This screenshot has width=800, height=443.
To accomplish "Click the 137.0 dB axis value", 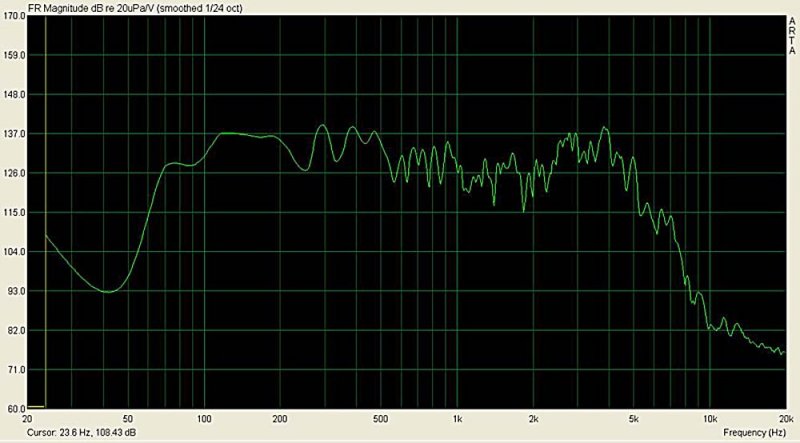I will (14, 134).
